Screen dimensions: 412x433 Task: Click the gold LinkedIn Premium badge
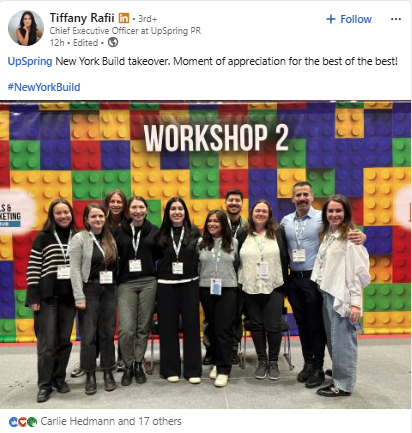[x=124, y=18]
